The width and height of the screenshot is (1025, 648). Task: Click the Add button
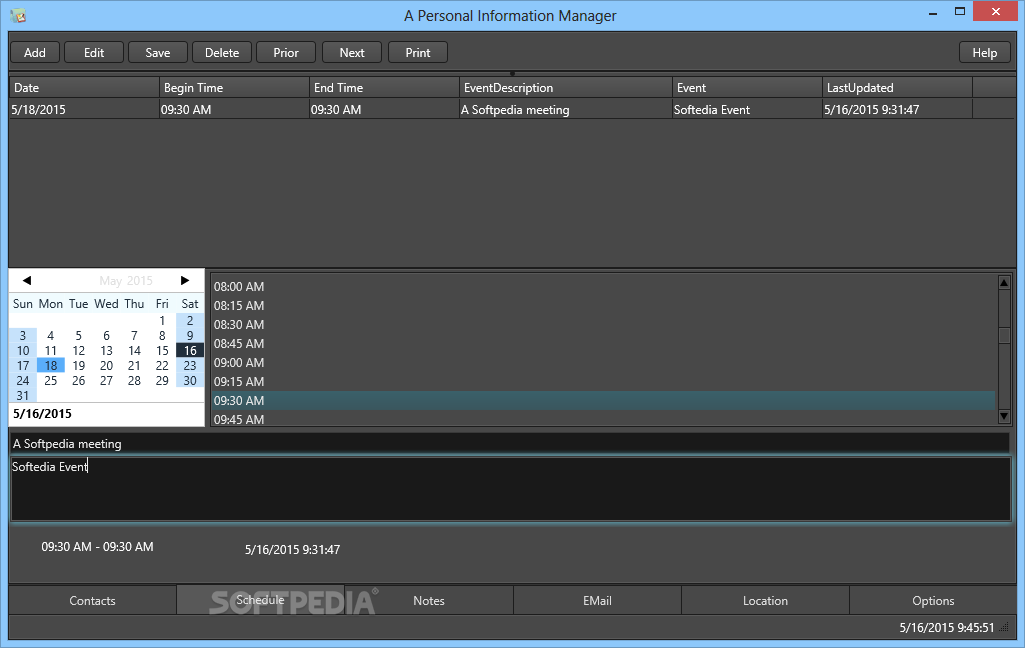[x=35, y=53]
